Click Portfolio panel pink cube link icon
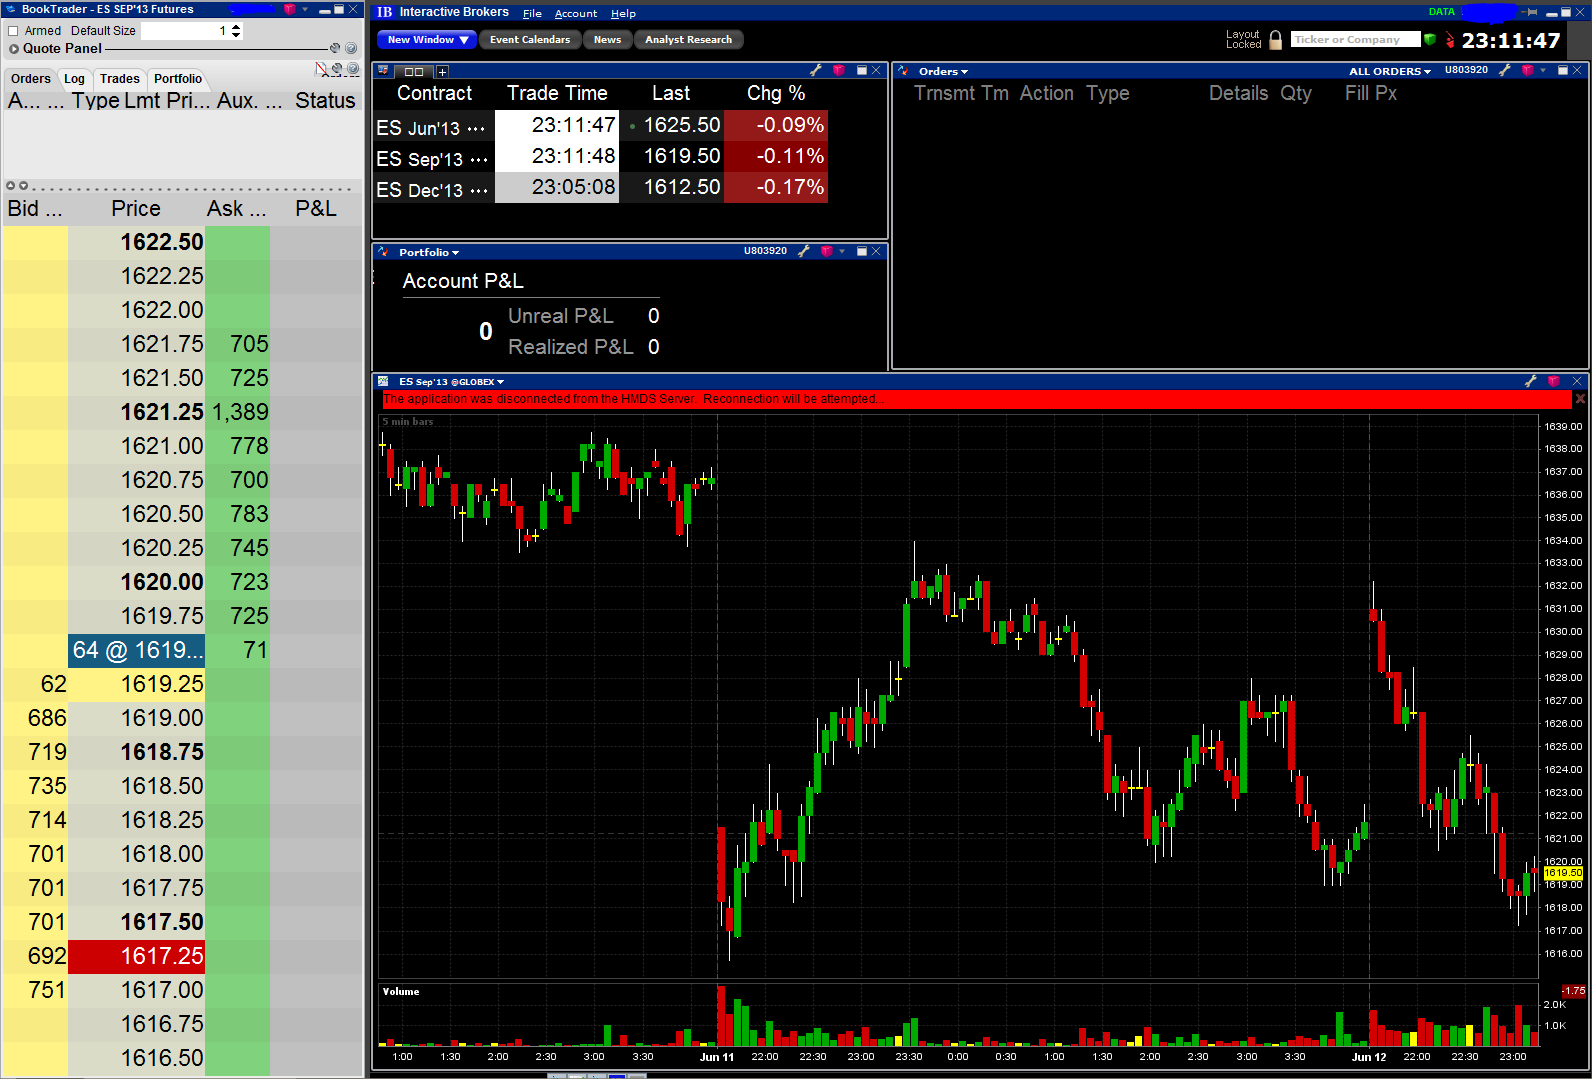This screenshot has height=1079, width=1592. click(x=827, y=251)
